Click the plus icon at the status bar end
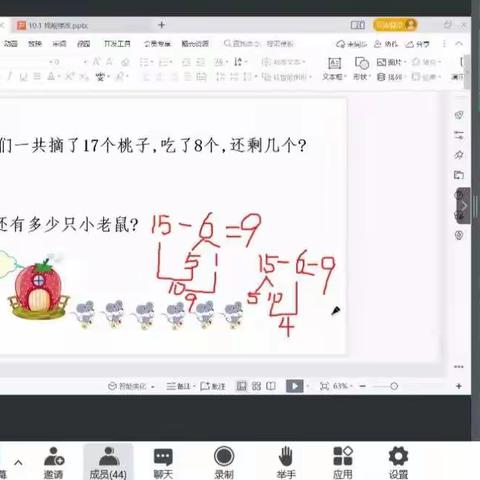This screenshot has width=480, height=480. [x=459, y=386]
